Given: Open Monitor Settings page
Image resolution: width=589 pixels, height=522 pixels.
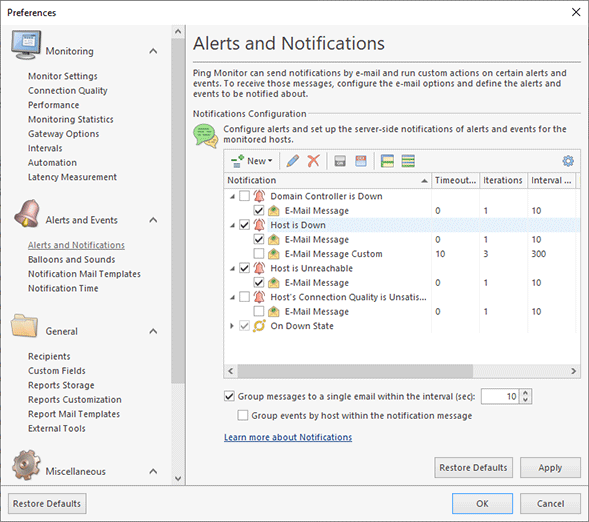Looking at the screenshot, I should (x=63, y=76).
